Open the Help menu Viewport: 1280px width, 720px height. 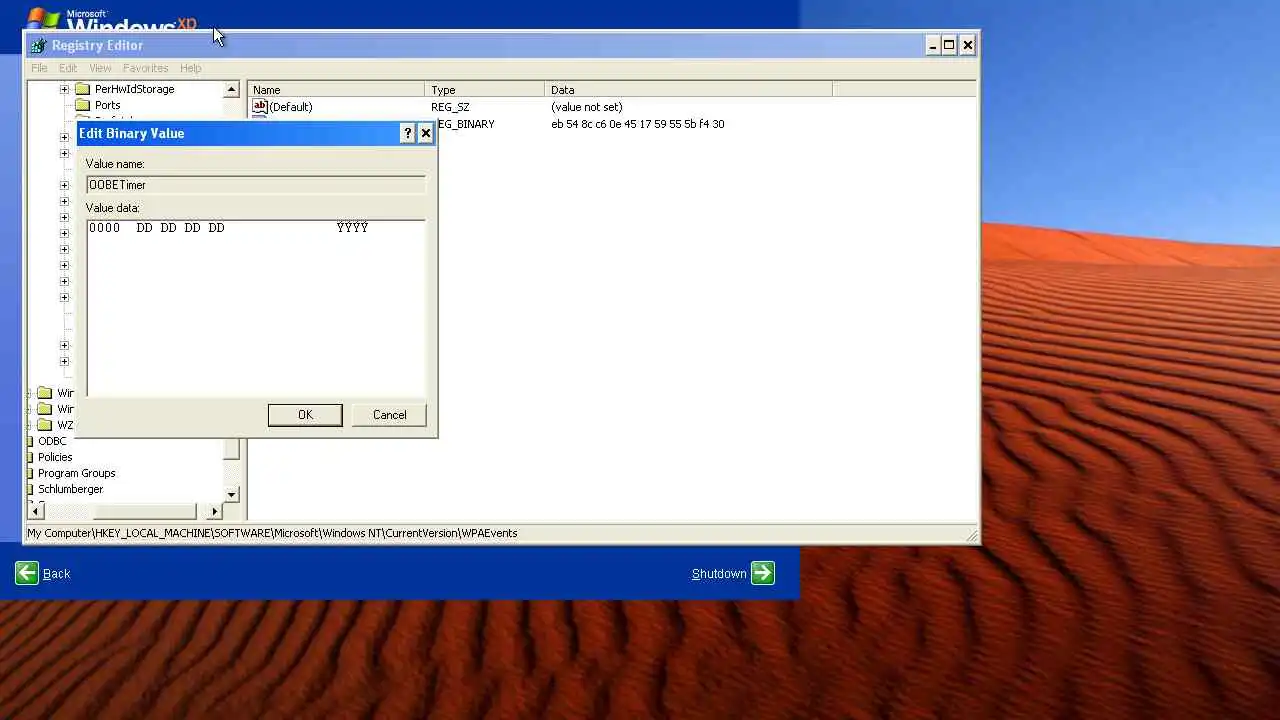point(190,68)
